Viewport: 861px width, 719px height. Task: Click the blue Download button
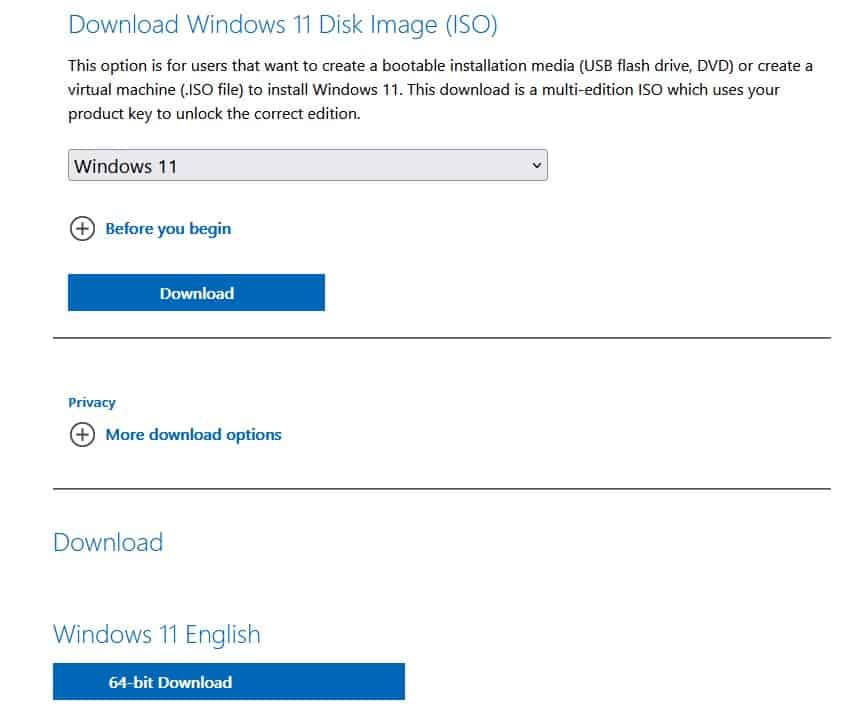pyautogui.click(x=197, y=293)
